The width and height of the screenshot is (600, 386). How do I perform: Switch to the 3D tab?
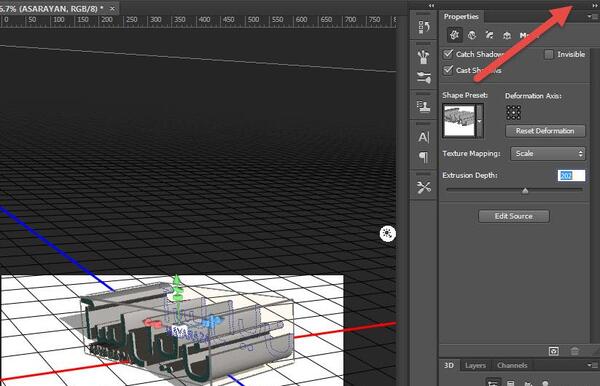(x=449, y=365)
